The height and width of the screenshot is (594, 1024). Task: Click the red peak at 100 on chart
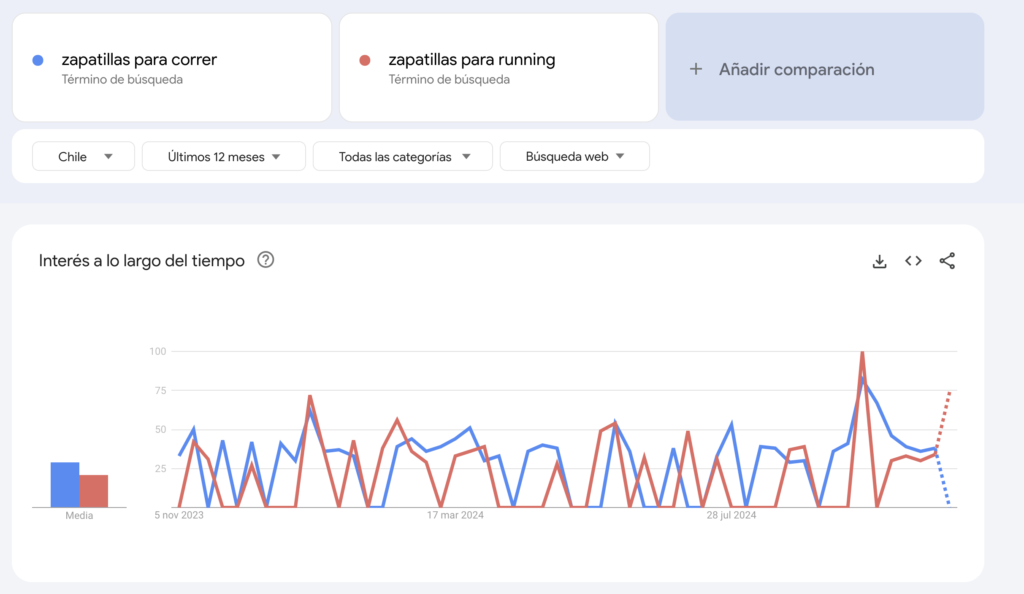tap(862, 353)
